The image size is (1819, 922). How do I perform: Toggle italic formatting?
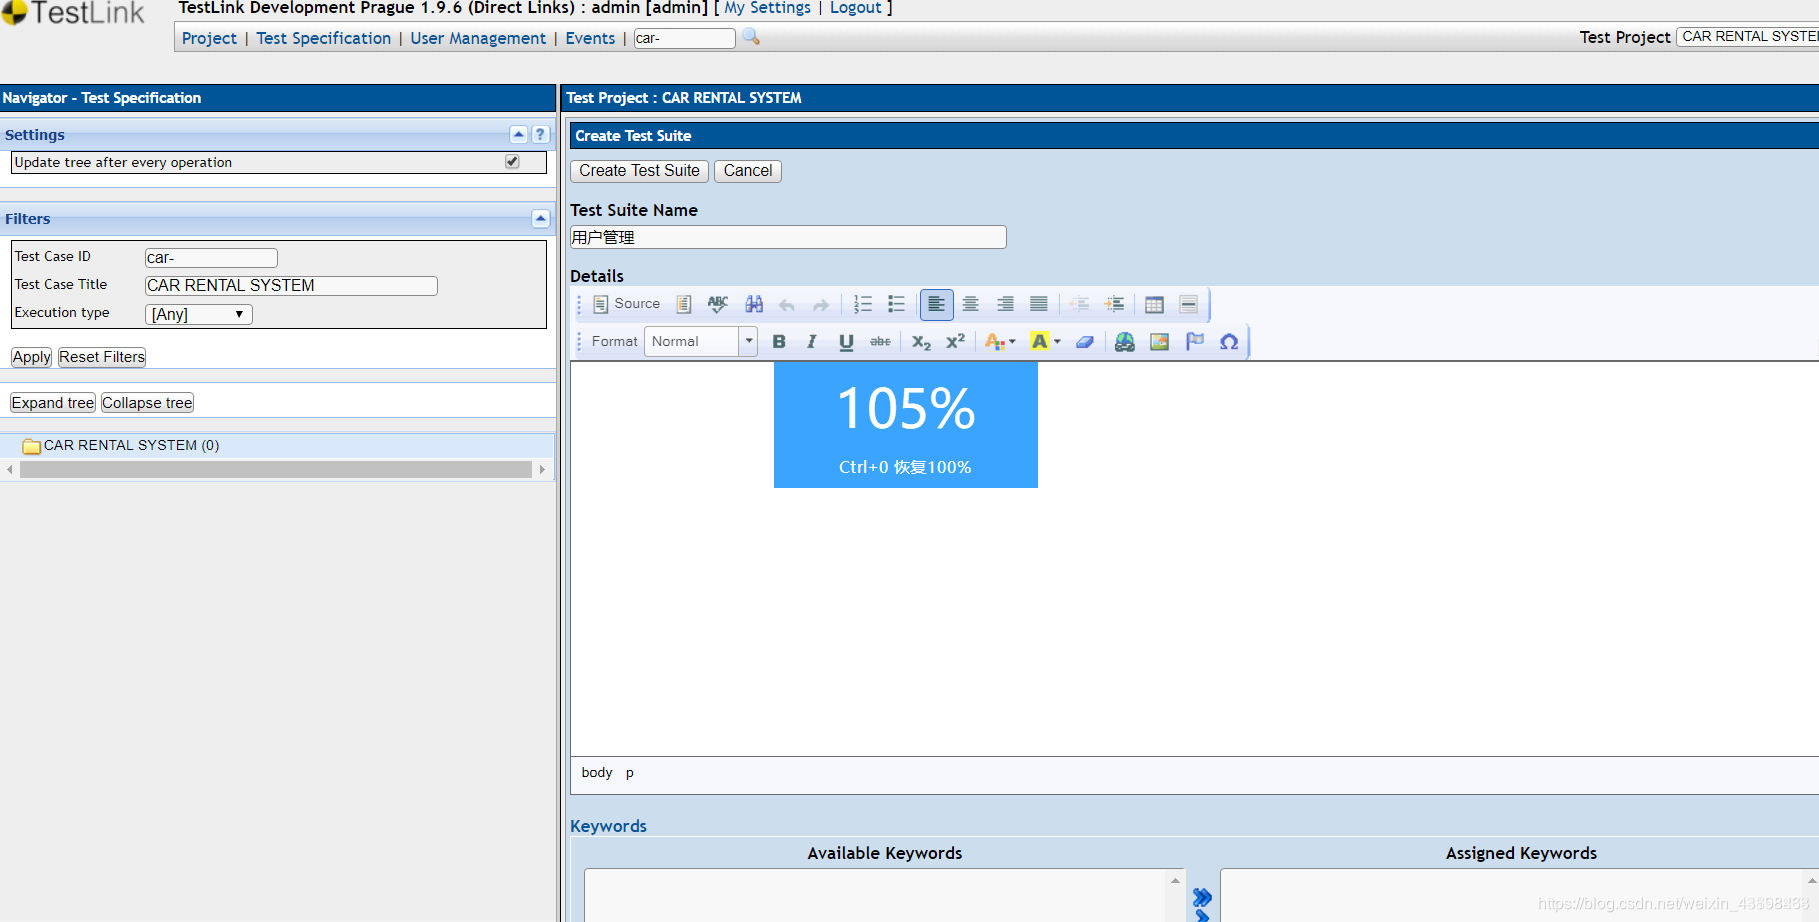pyautogui.click(x=812, y=342)
